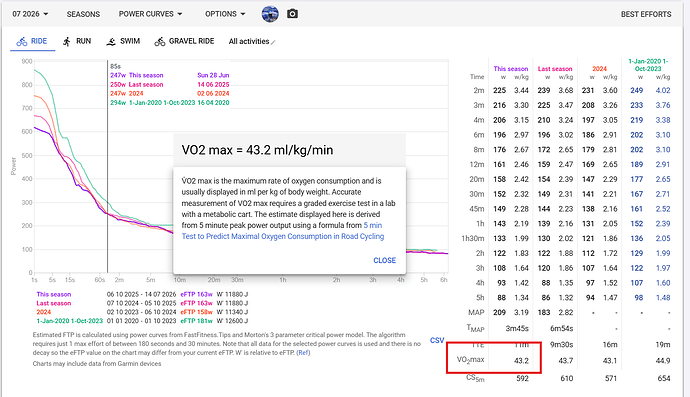
Task: Switch to the Run tab
Action: coord(77,41)
